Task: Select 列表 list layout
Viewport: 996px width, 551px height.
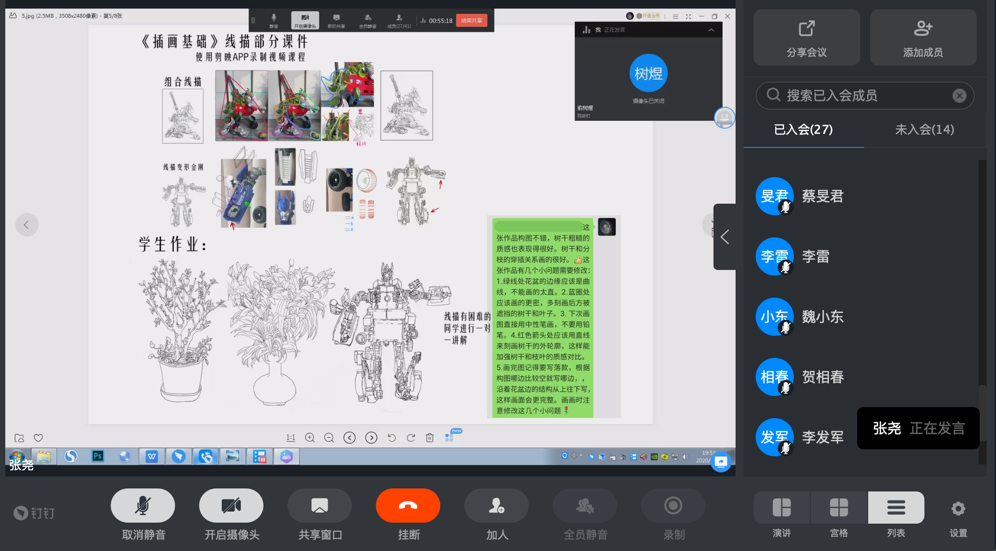Action: coord(896,508)
